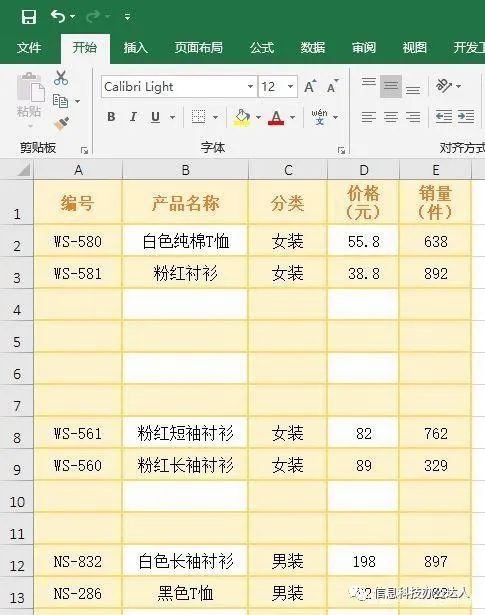Select cell B2 containing 白色纯棉T恤
This screenshot has width=485, height=615.
pos(185,241)
